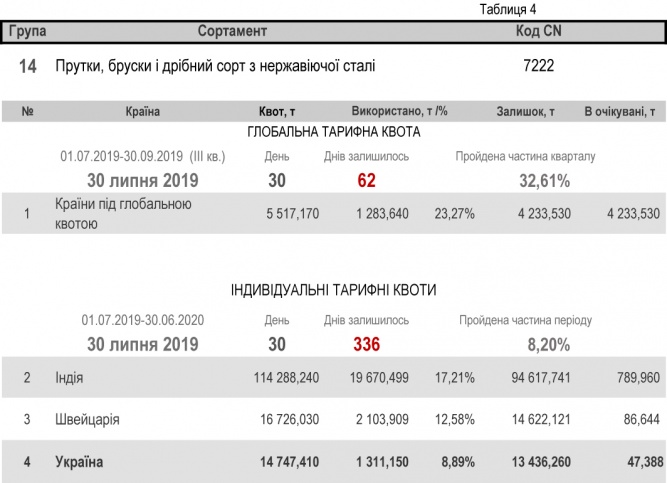Click the 32,61% quarter-elapsed value
667x483 pixels.
click(x=544, y=181)
